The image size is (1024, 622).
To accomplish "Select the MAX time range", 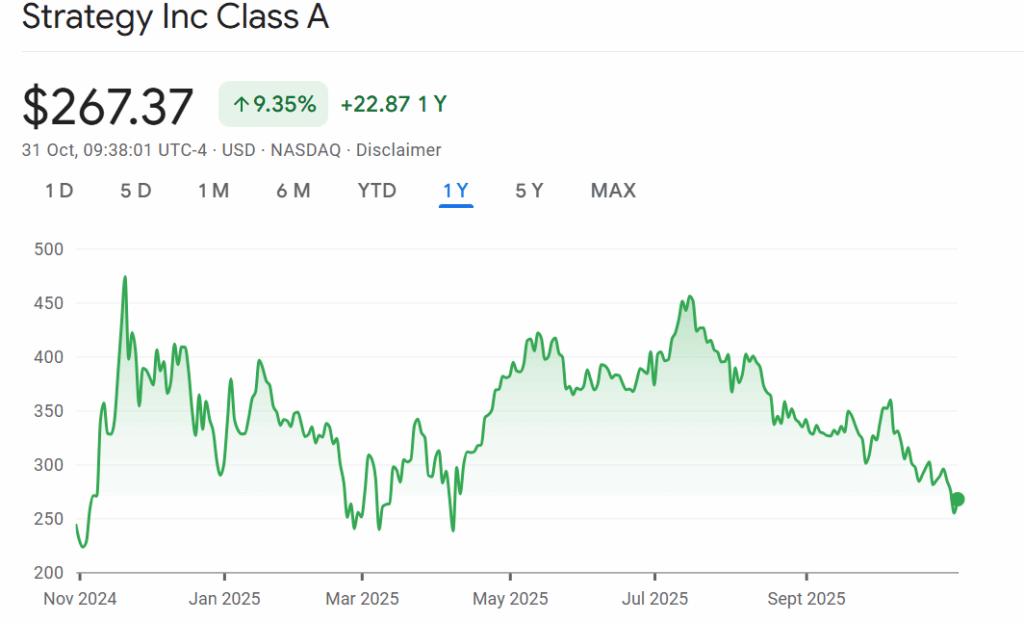I will [x=612, y=190].
